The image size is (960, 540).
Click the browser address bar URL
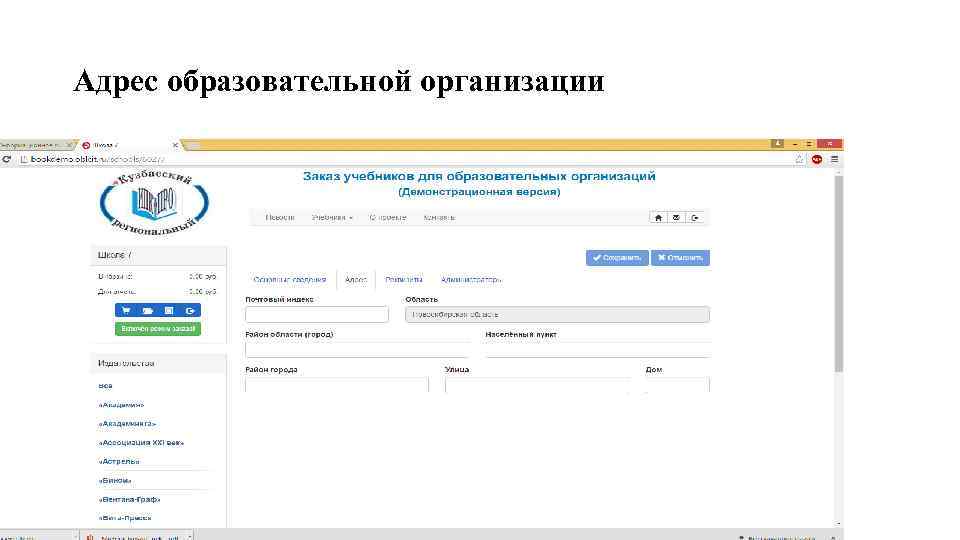pyautogui.click(x=97, y=159)
